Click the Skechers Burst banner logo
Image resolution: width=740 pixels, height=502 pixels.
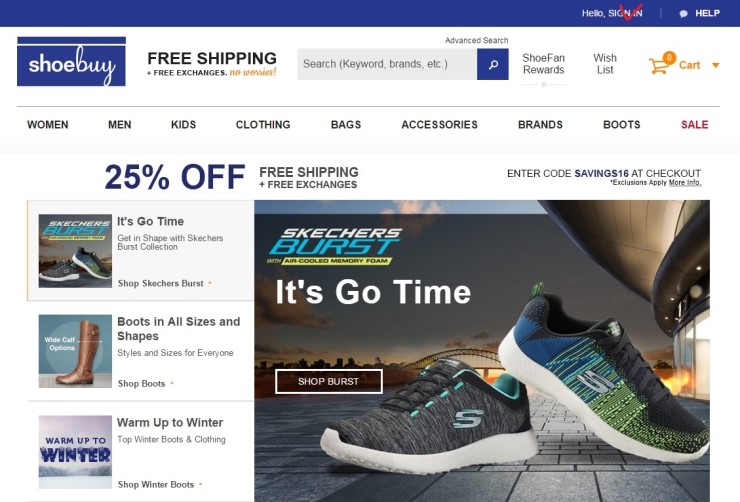(335, 246)
